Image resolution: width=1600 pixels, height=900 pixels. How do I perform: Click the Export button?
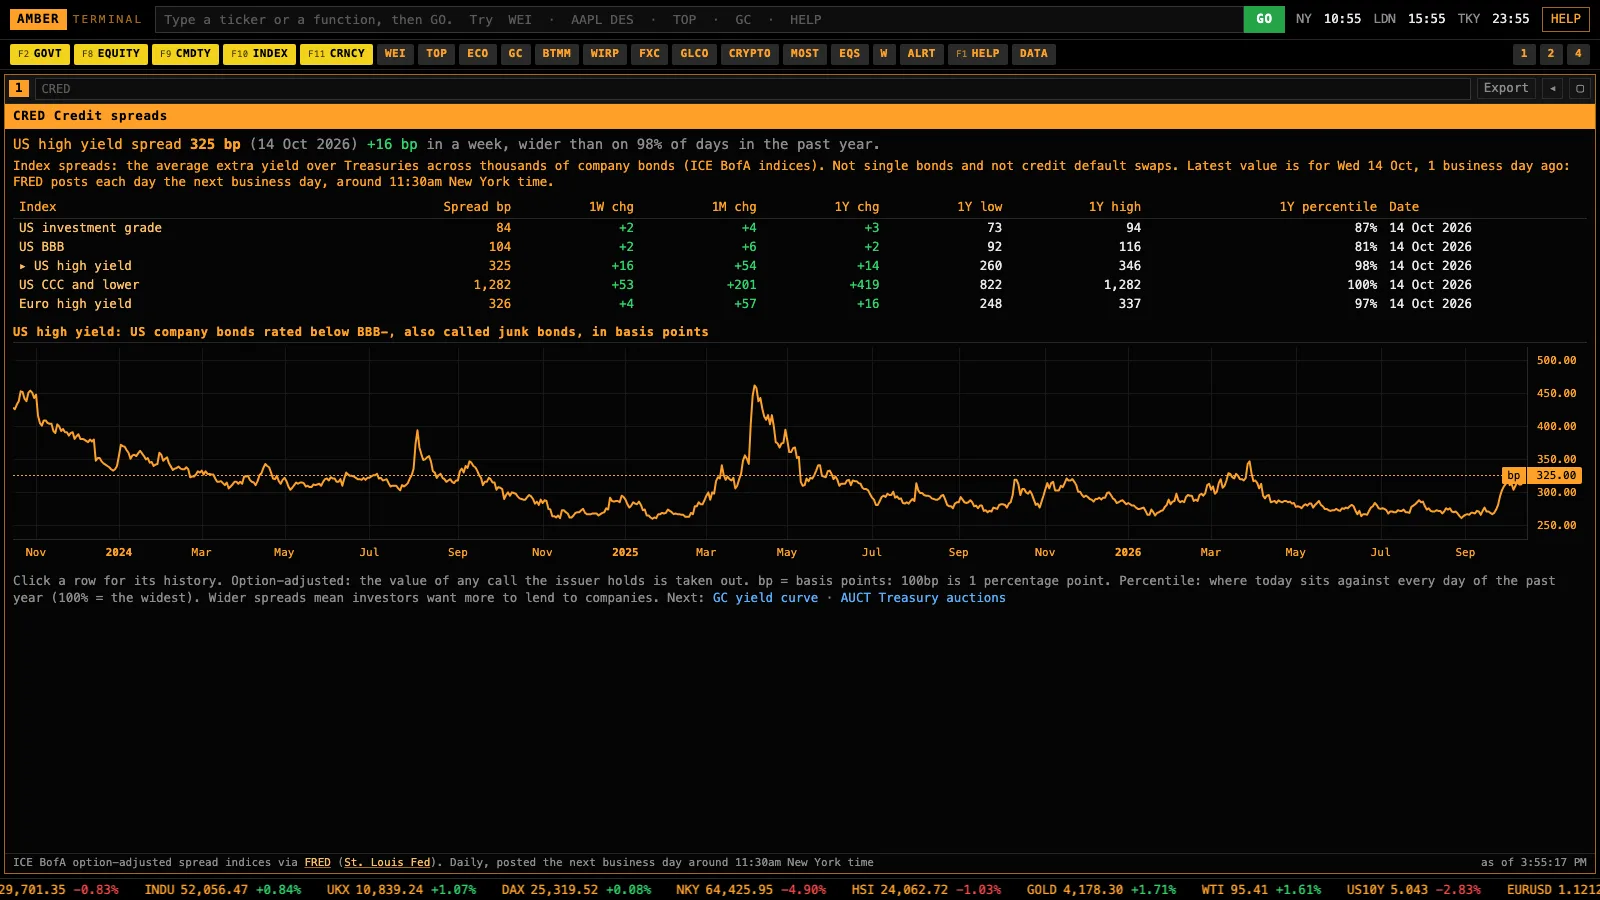1506,88
